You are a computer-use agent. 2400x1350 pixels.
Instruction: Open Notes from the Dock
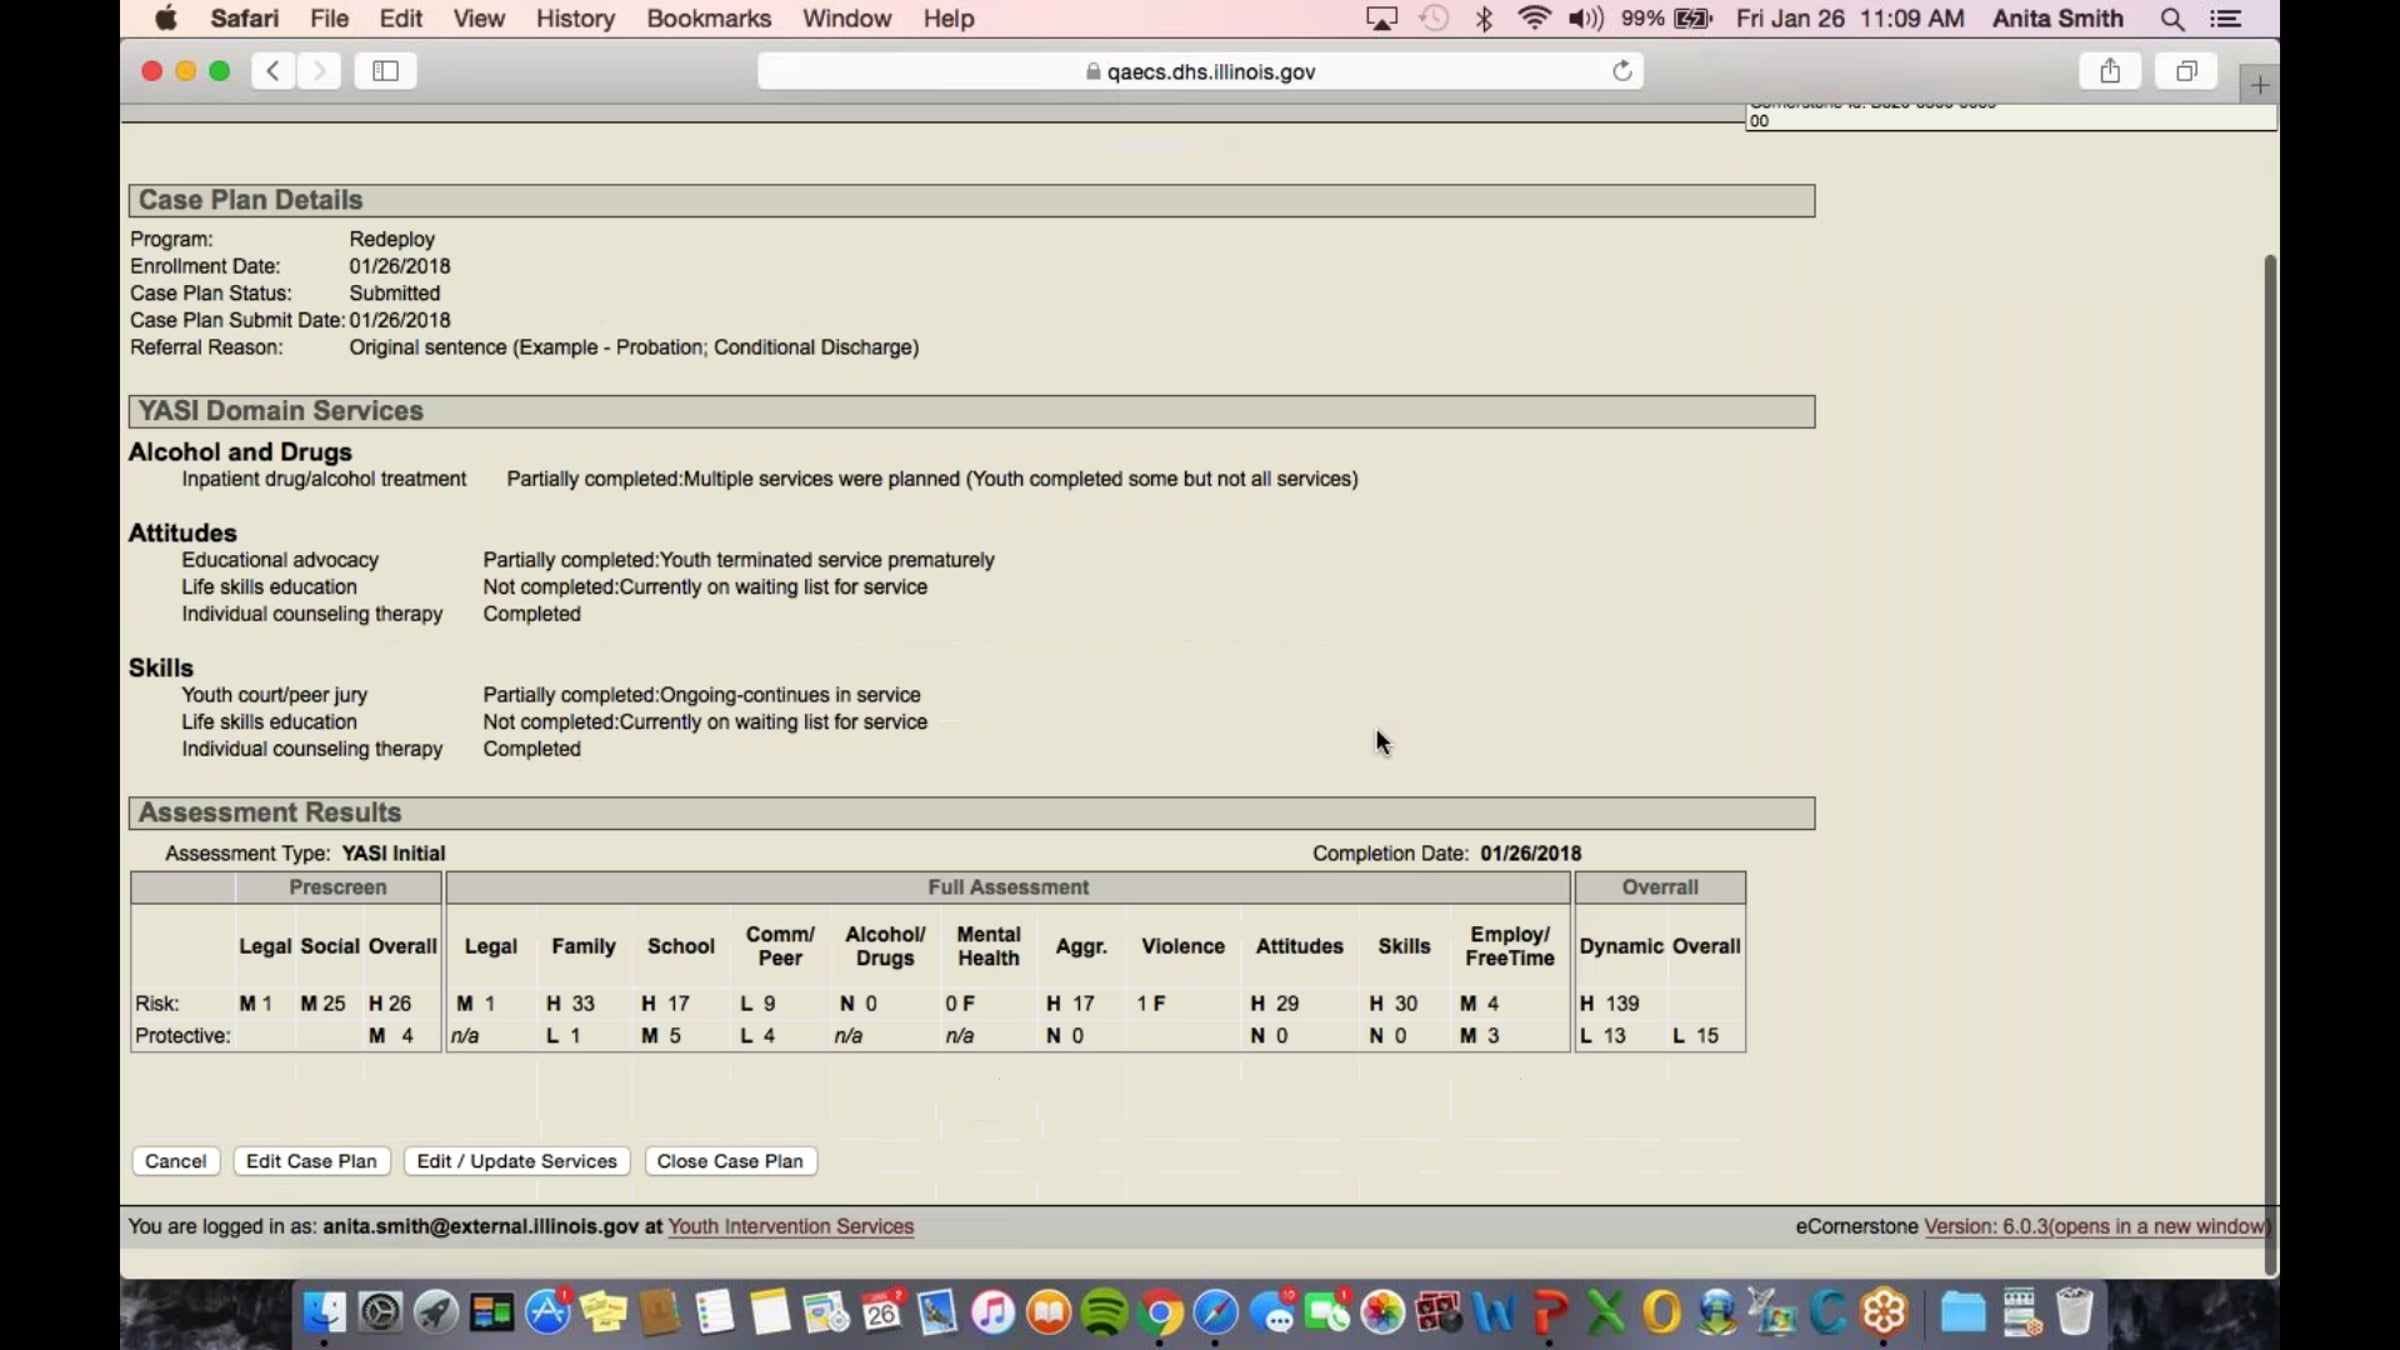click(771, 1312)
